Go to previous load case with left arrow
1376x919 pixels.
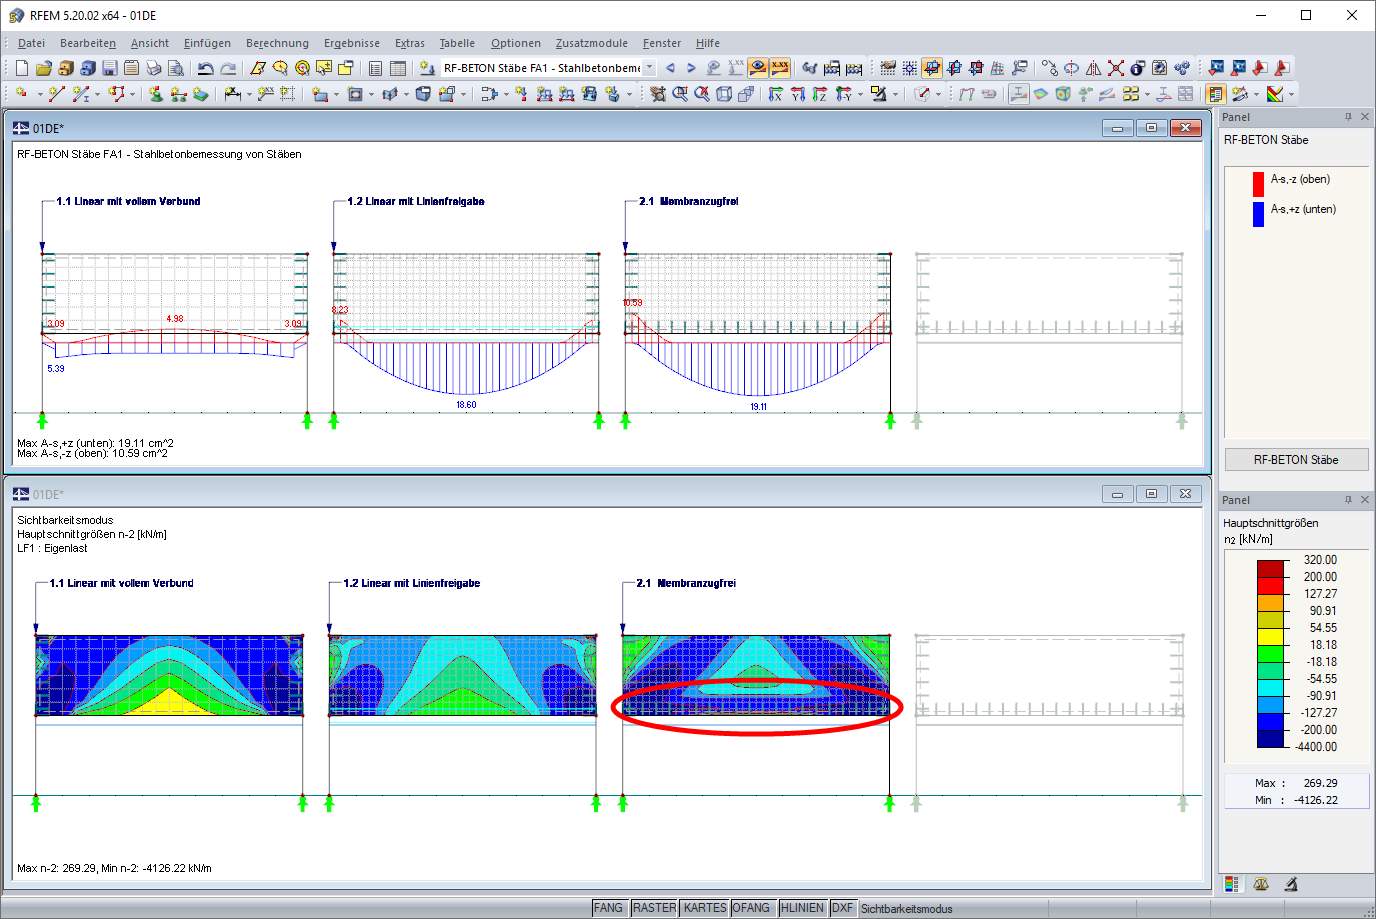coord(670,68)
